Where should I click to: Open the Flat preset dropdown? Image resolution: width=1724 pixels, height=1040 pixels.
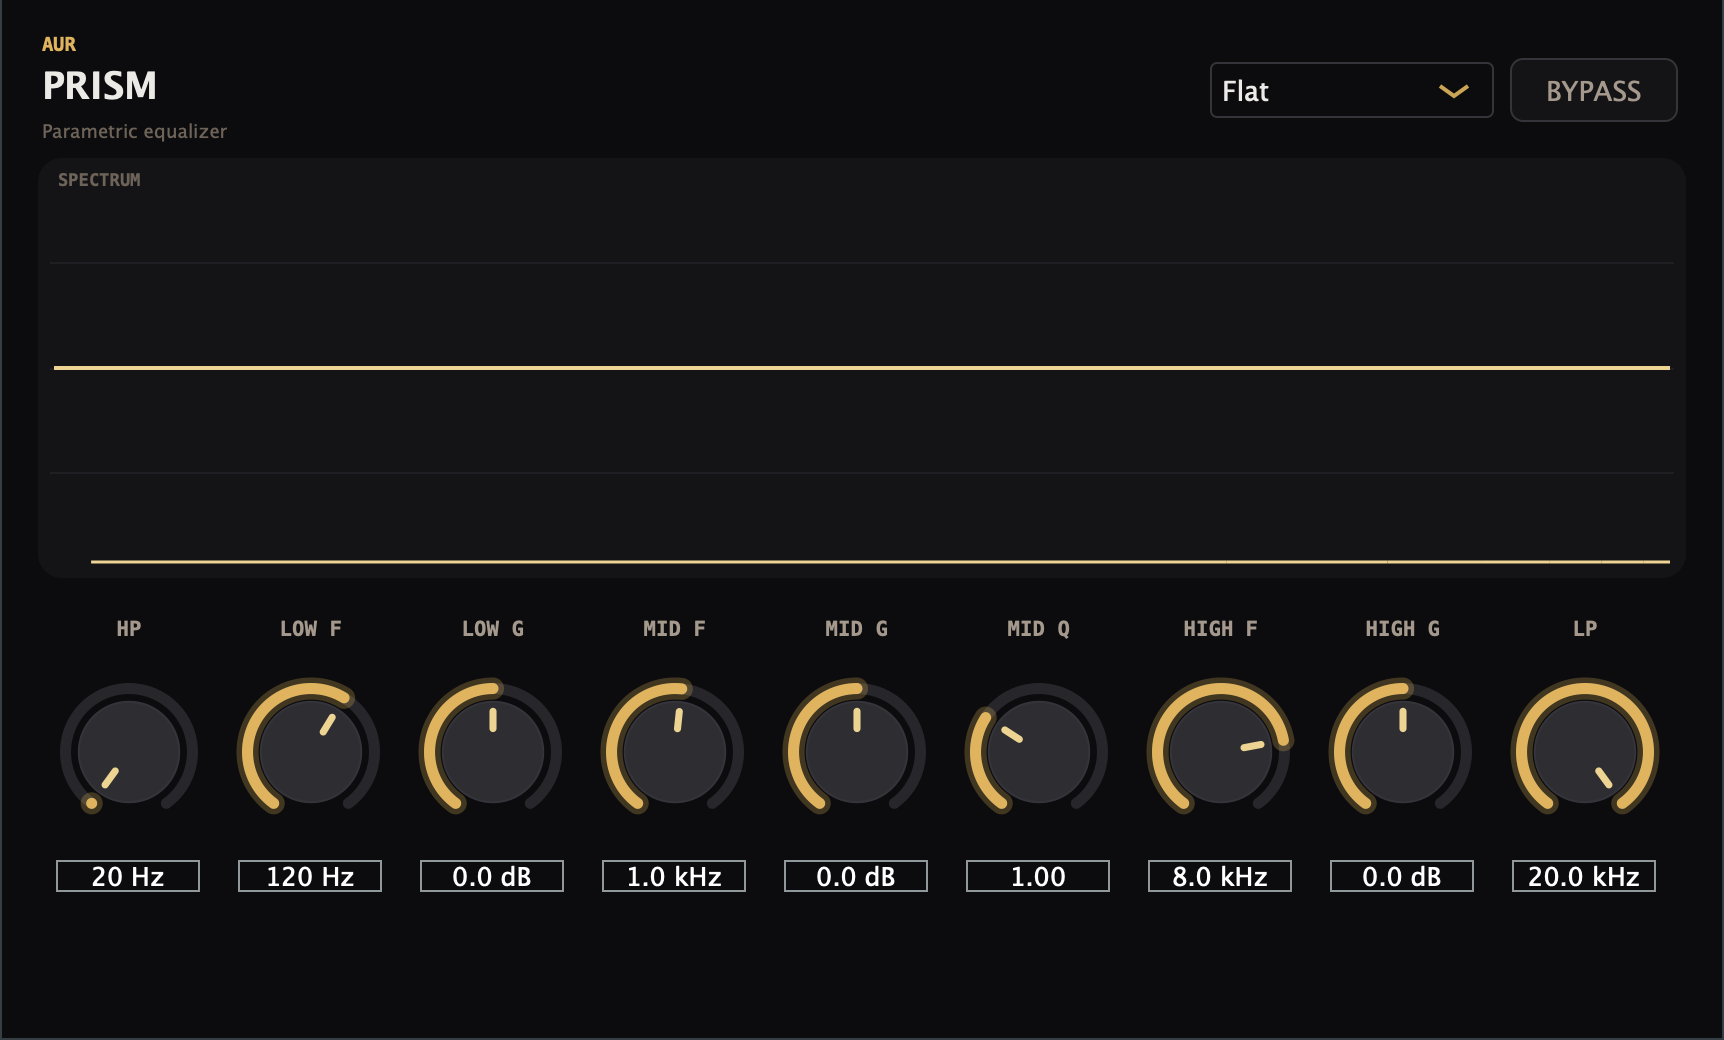pos(1351,90)
